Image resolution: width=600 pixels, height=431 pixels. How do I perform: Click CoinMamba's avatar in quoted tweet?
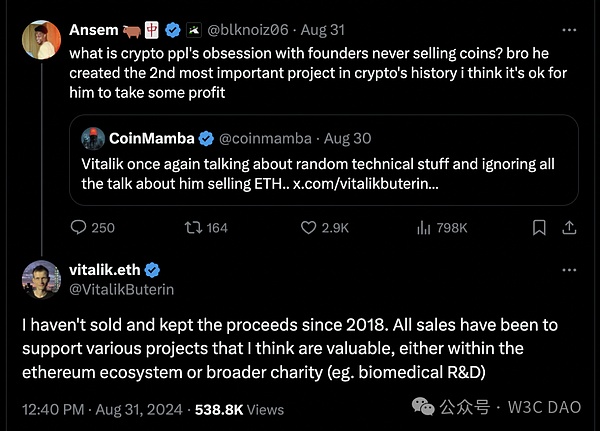point(93,137)
